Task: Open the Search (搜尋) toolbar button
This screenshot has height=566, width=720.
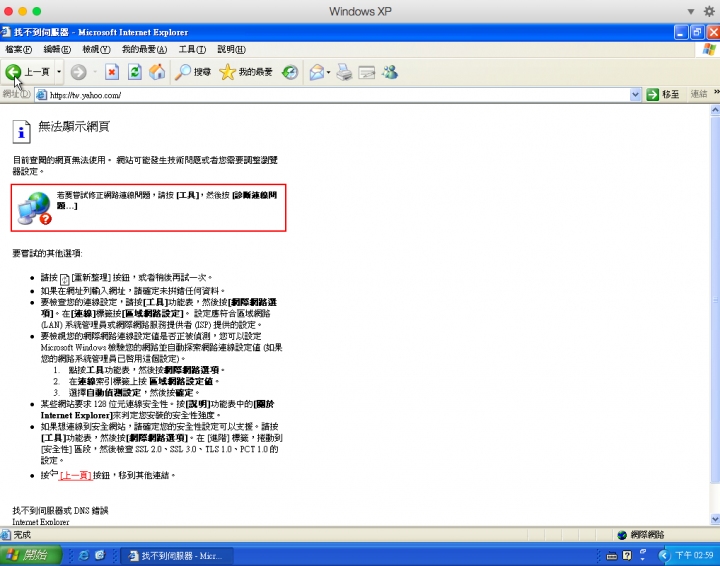Action: coord(193,72)
